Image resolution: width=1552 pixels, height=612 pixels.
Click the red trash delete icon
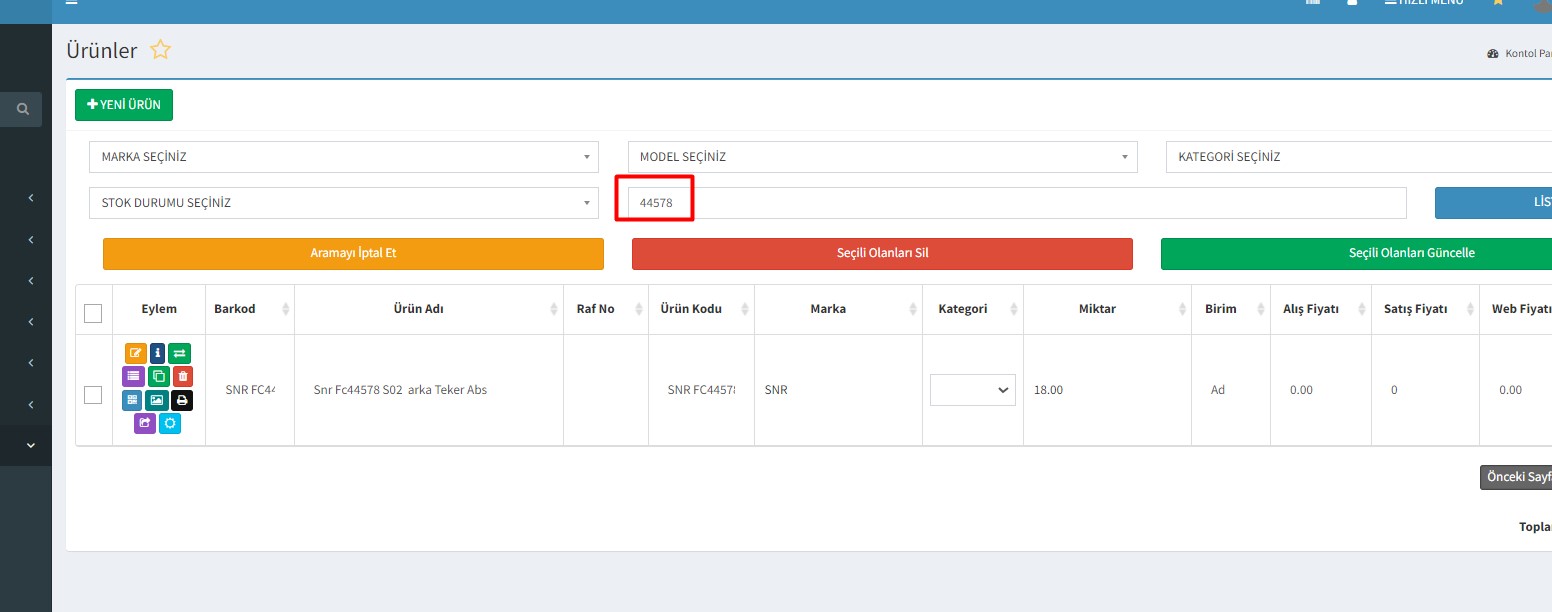click(182, 377)
